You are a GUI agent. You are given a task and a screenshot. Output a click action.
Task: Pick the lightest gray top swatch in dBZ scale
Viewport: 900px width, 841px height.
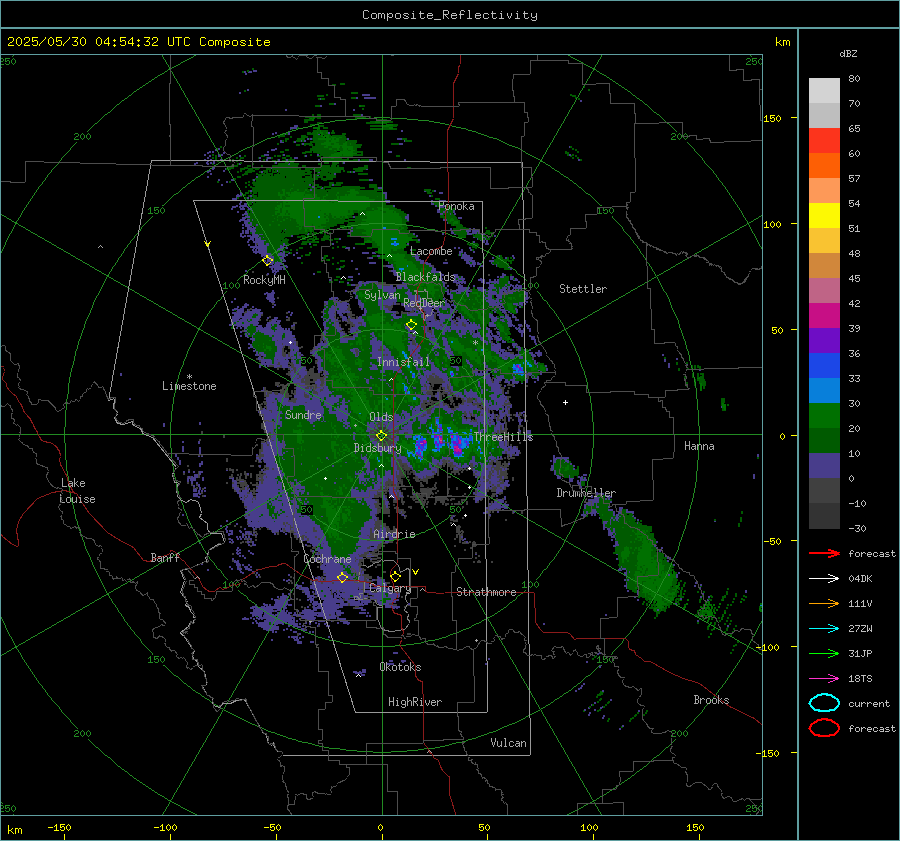click(x=824, y=91)
